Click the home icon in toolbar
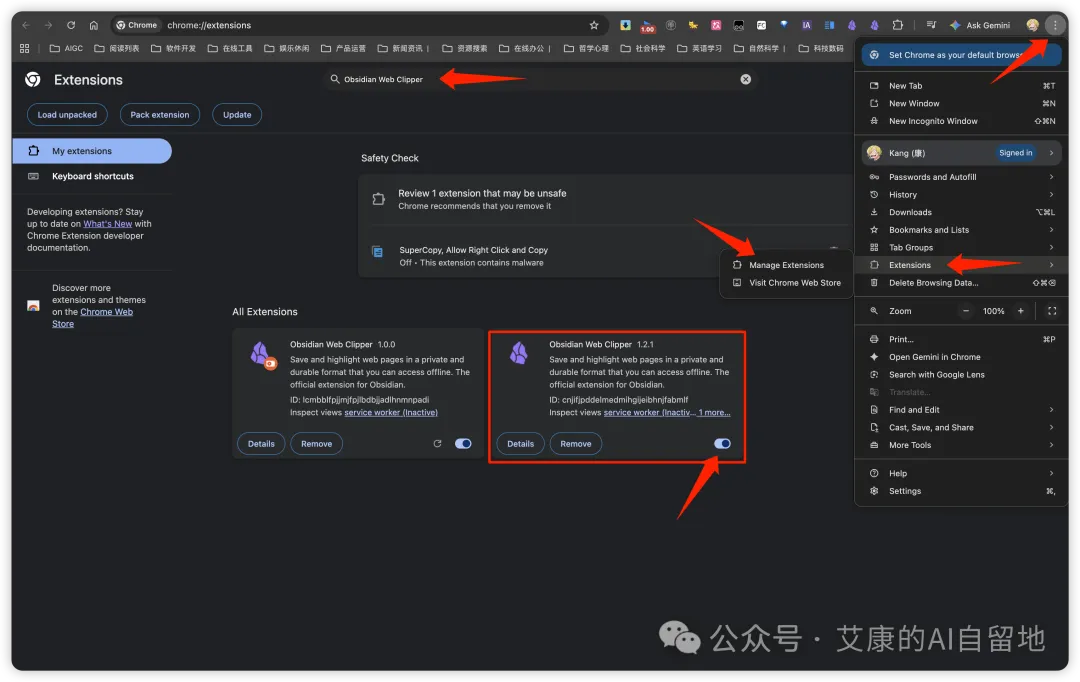Viewport: 1080px width, 682px height. click(94, 25)
